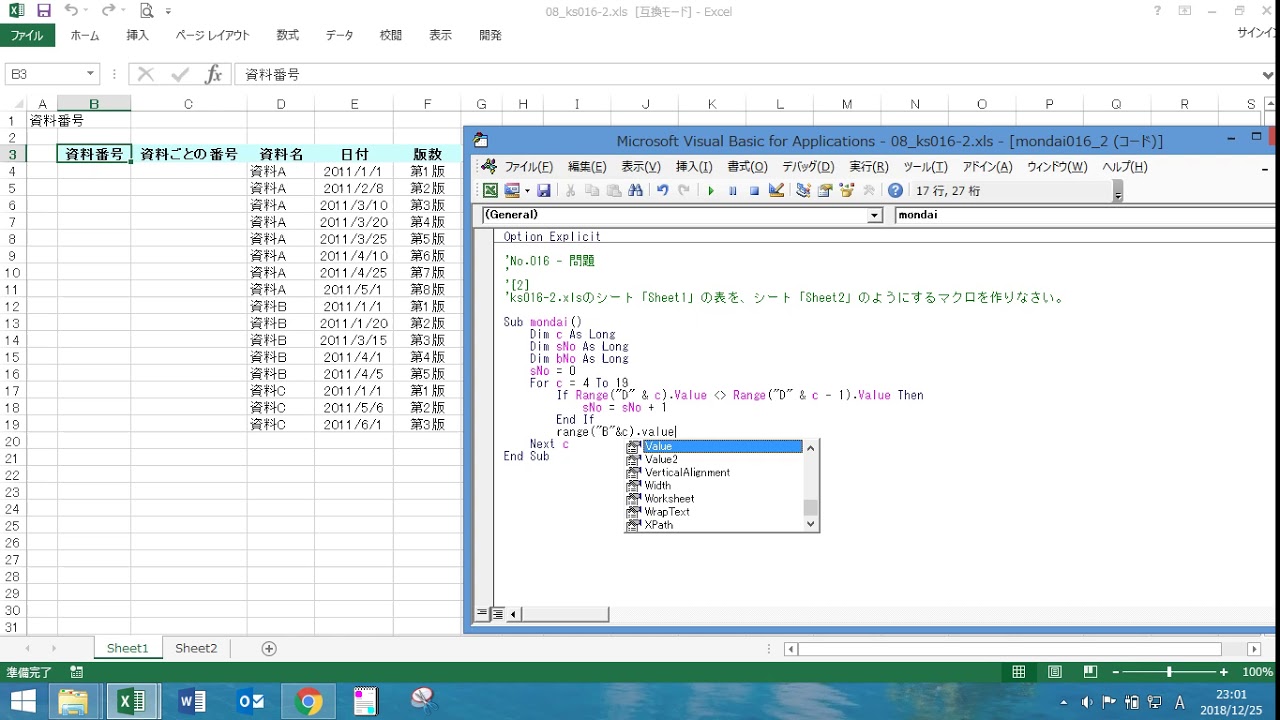Toggle Design Mode icon in VBA toolbar
The width and height of the screenshot is (1280, 720).
[776, 191]
